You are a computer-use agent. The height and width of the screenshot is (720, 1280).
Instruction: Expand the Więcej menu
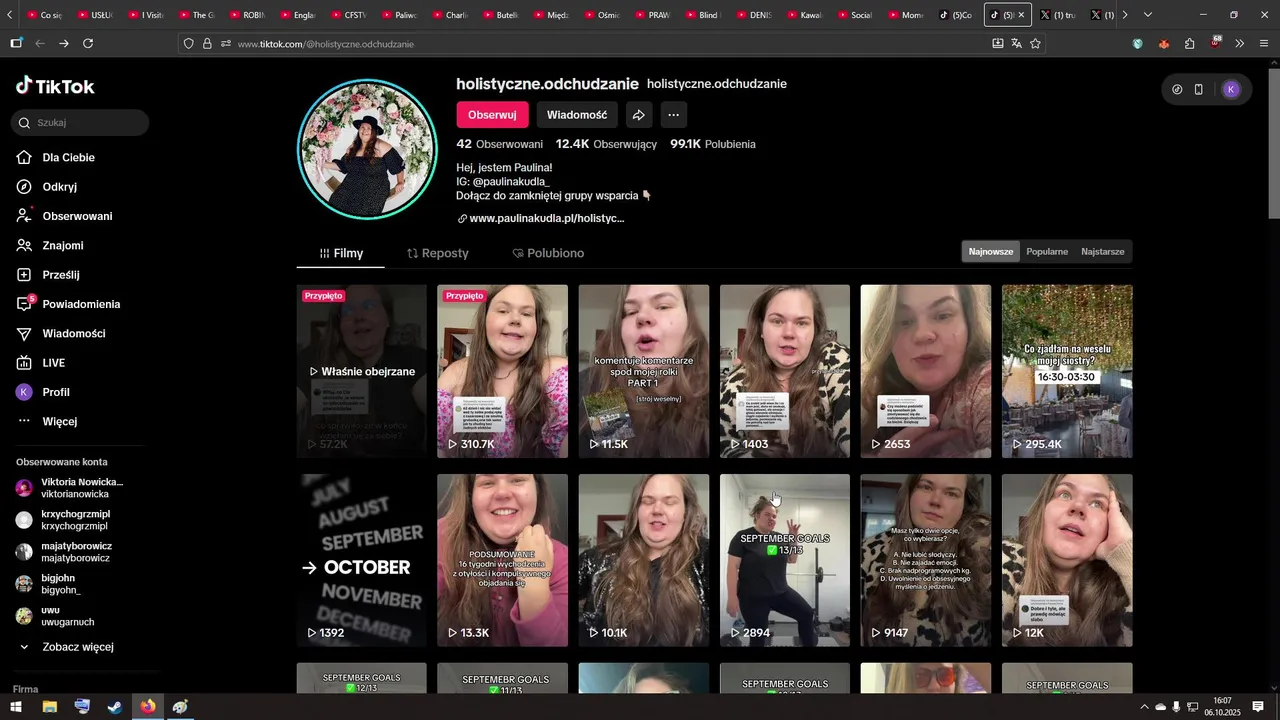click(59, 421)
